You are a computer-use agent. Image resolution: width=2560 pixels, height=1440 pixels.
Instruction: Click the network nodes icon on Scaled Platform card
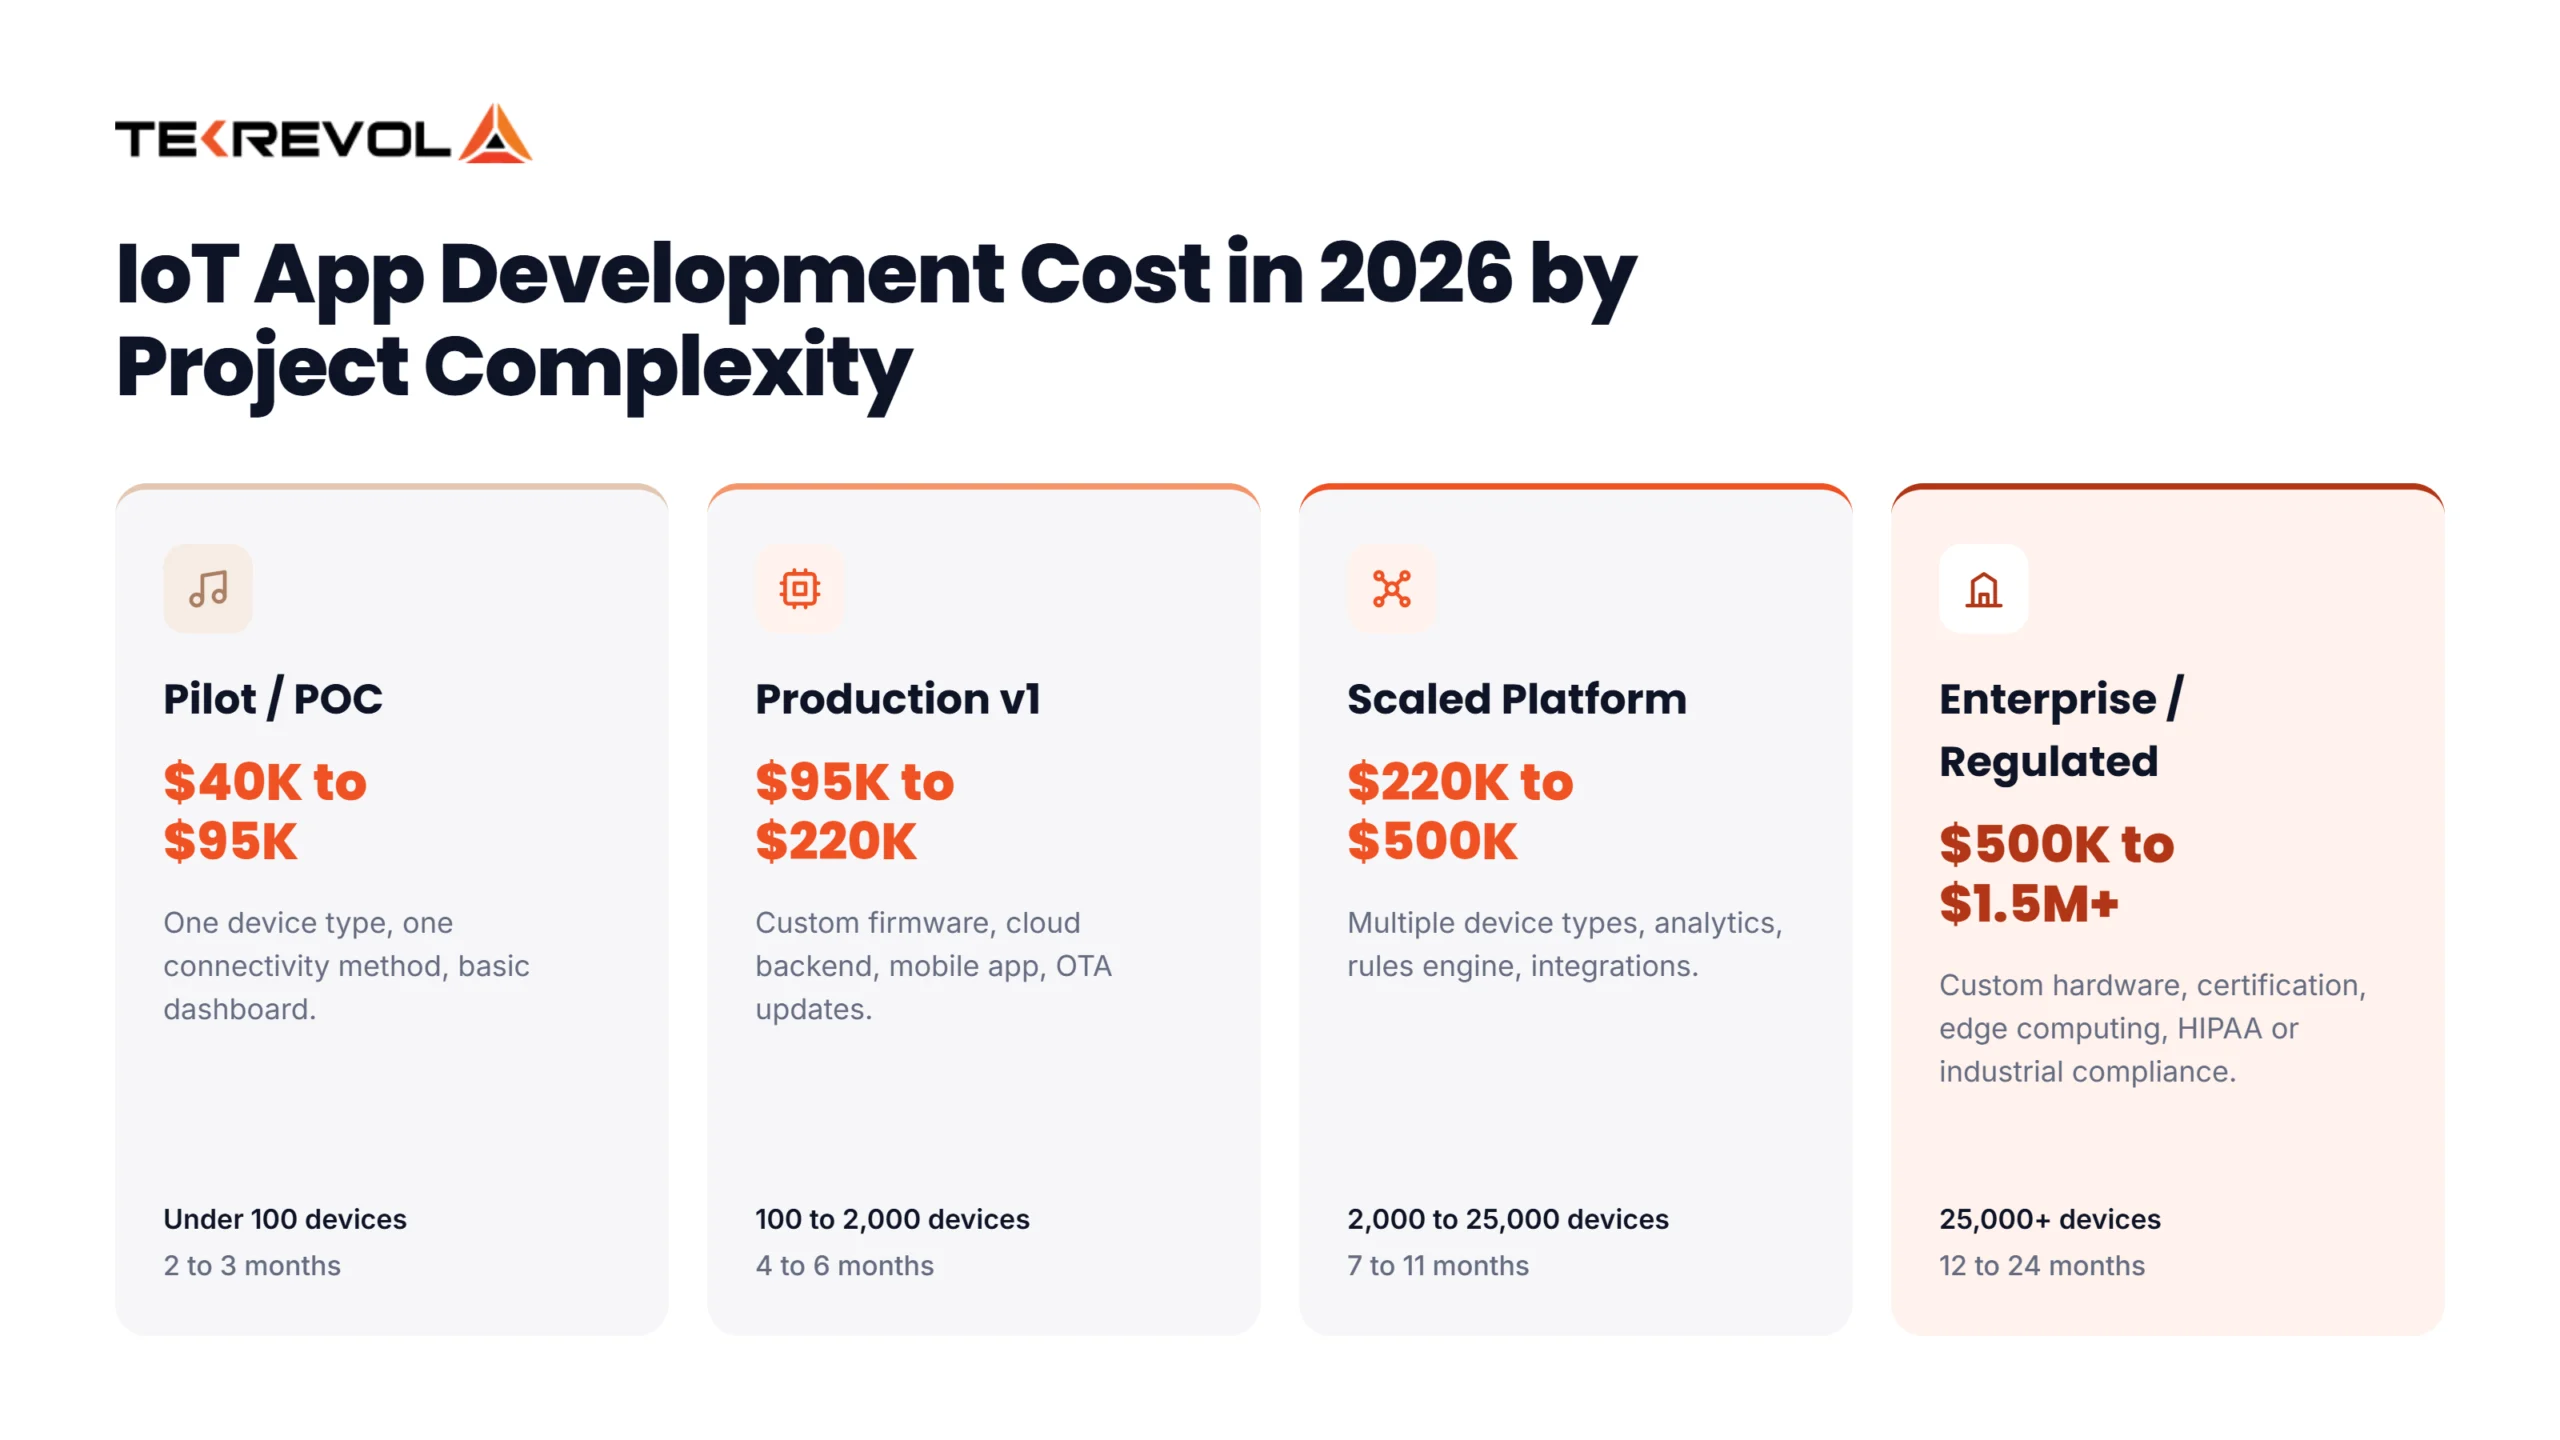pos(1392,589)
